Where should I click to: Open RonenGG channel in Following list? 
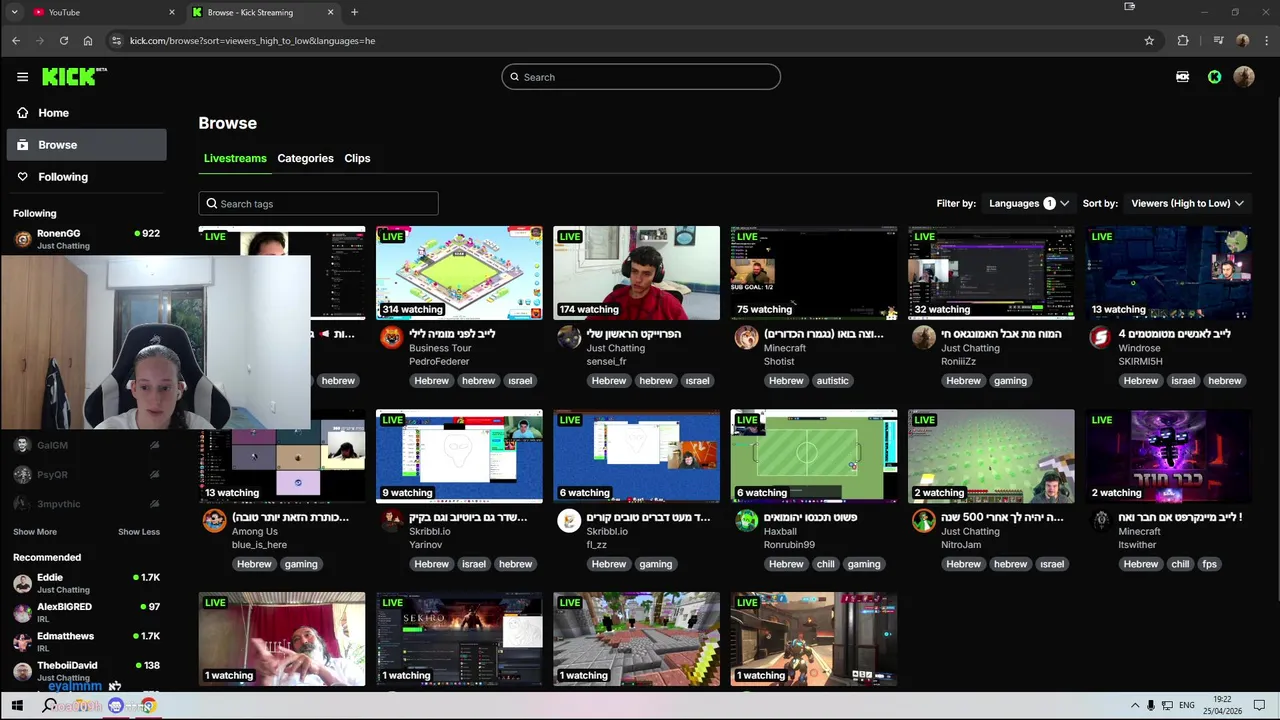click(87, 239)
